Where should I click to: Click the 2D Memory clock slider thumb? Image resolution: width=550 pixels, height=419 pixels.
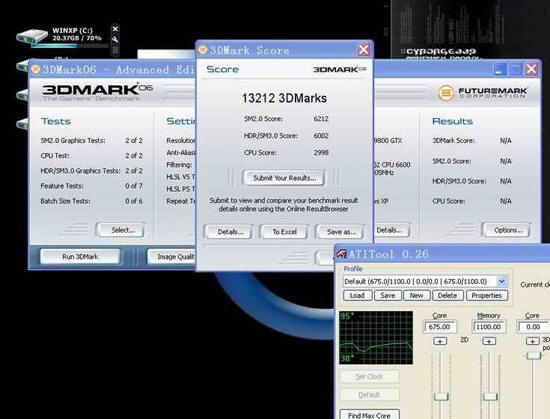click(x=490, y=397)
